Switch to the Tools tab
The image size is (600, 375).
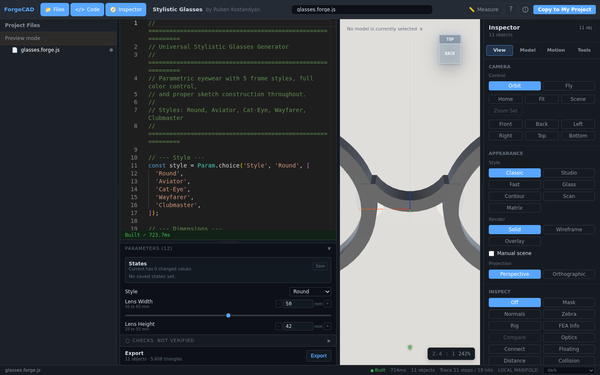point(584,50)
